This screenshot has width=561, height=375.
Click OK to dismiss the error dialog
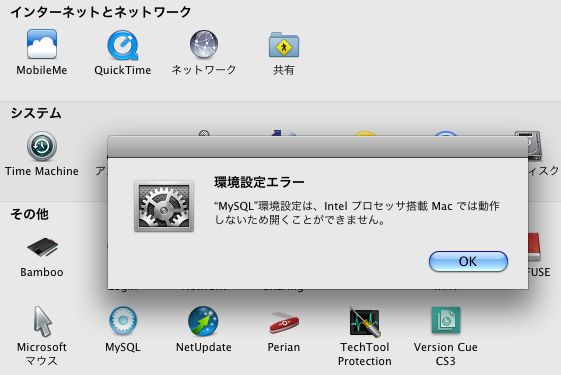pyautogui.click(x=468, y=261)
